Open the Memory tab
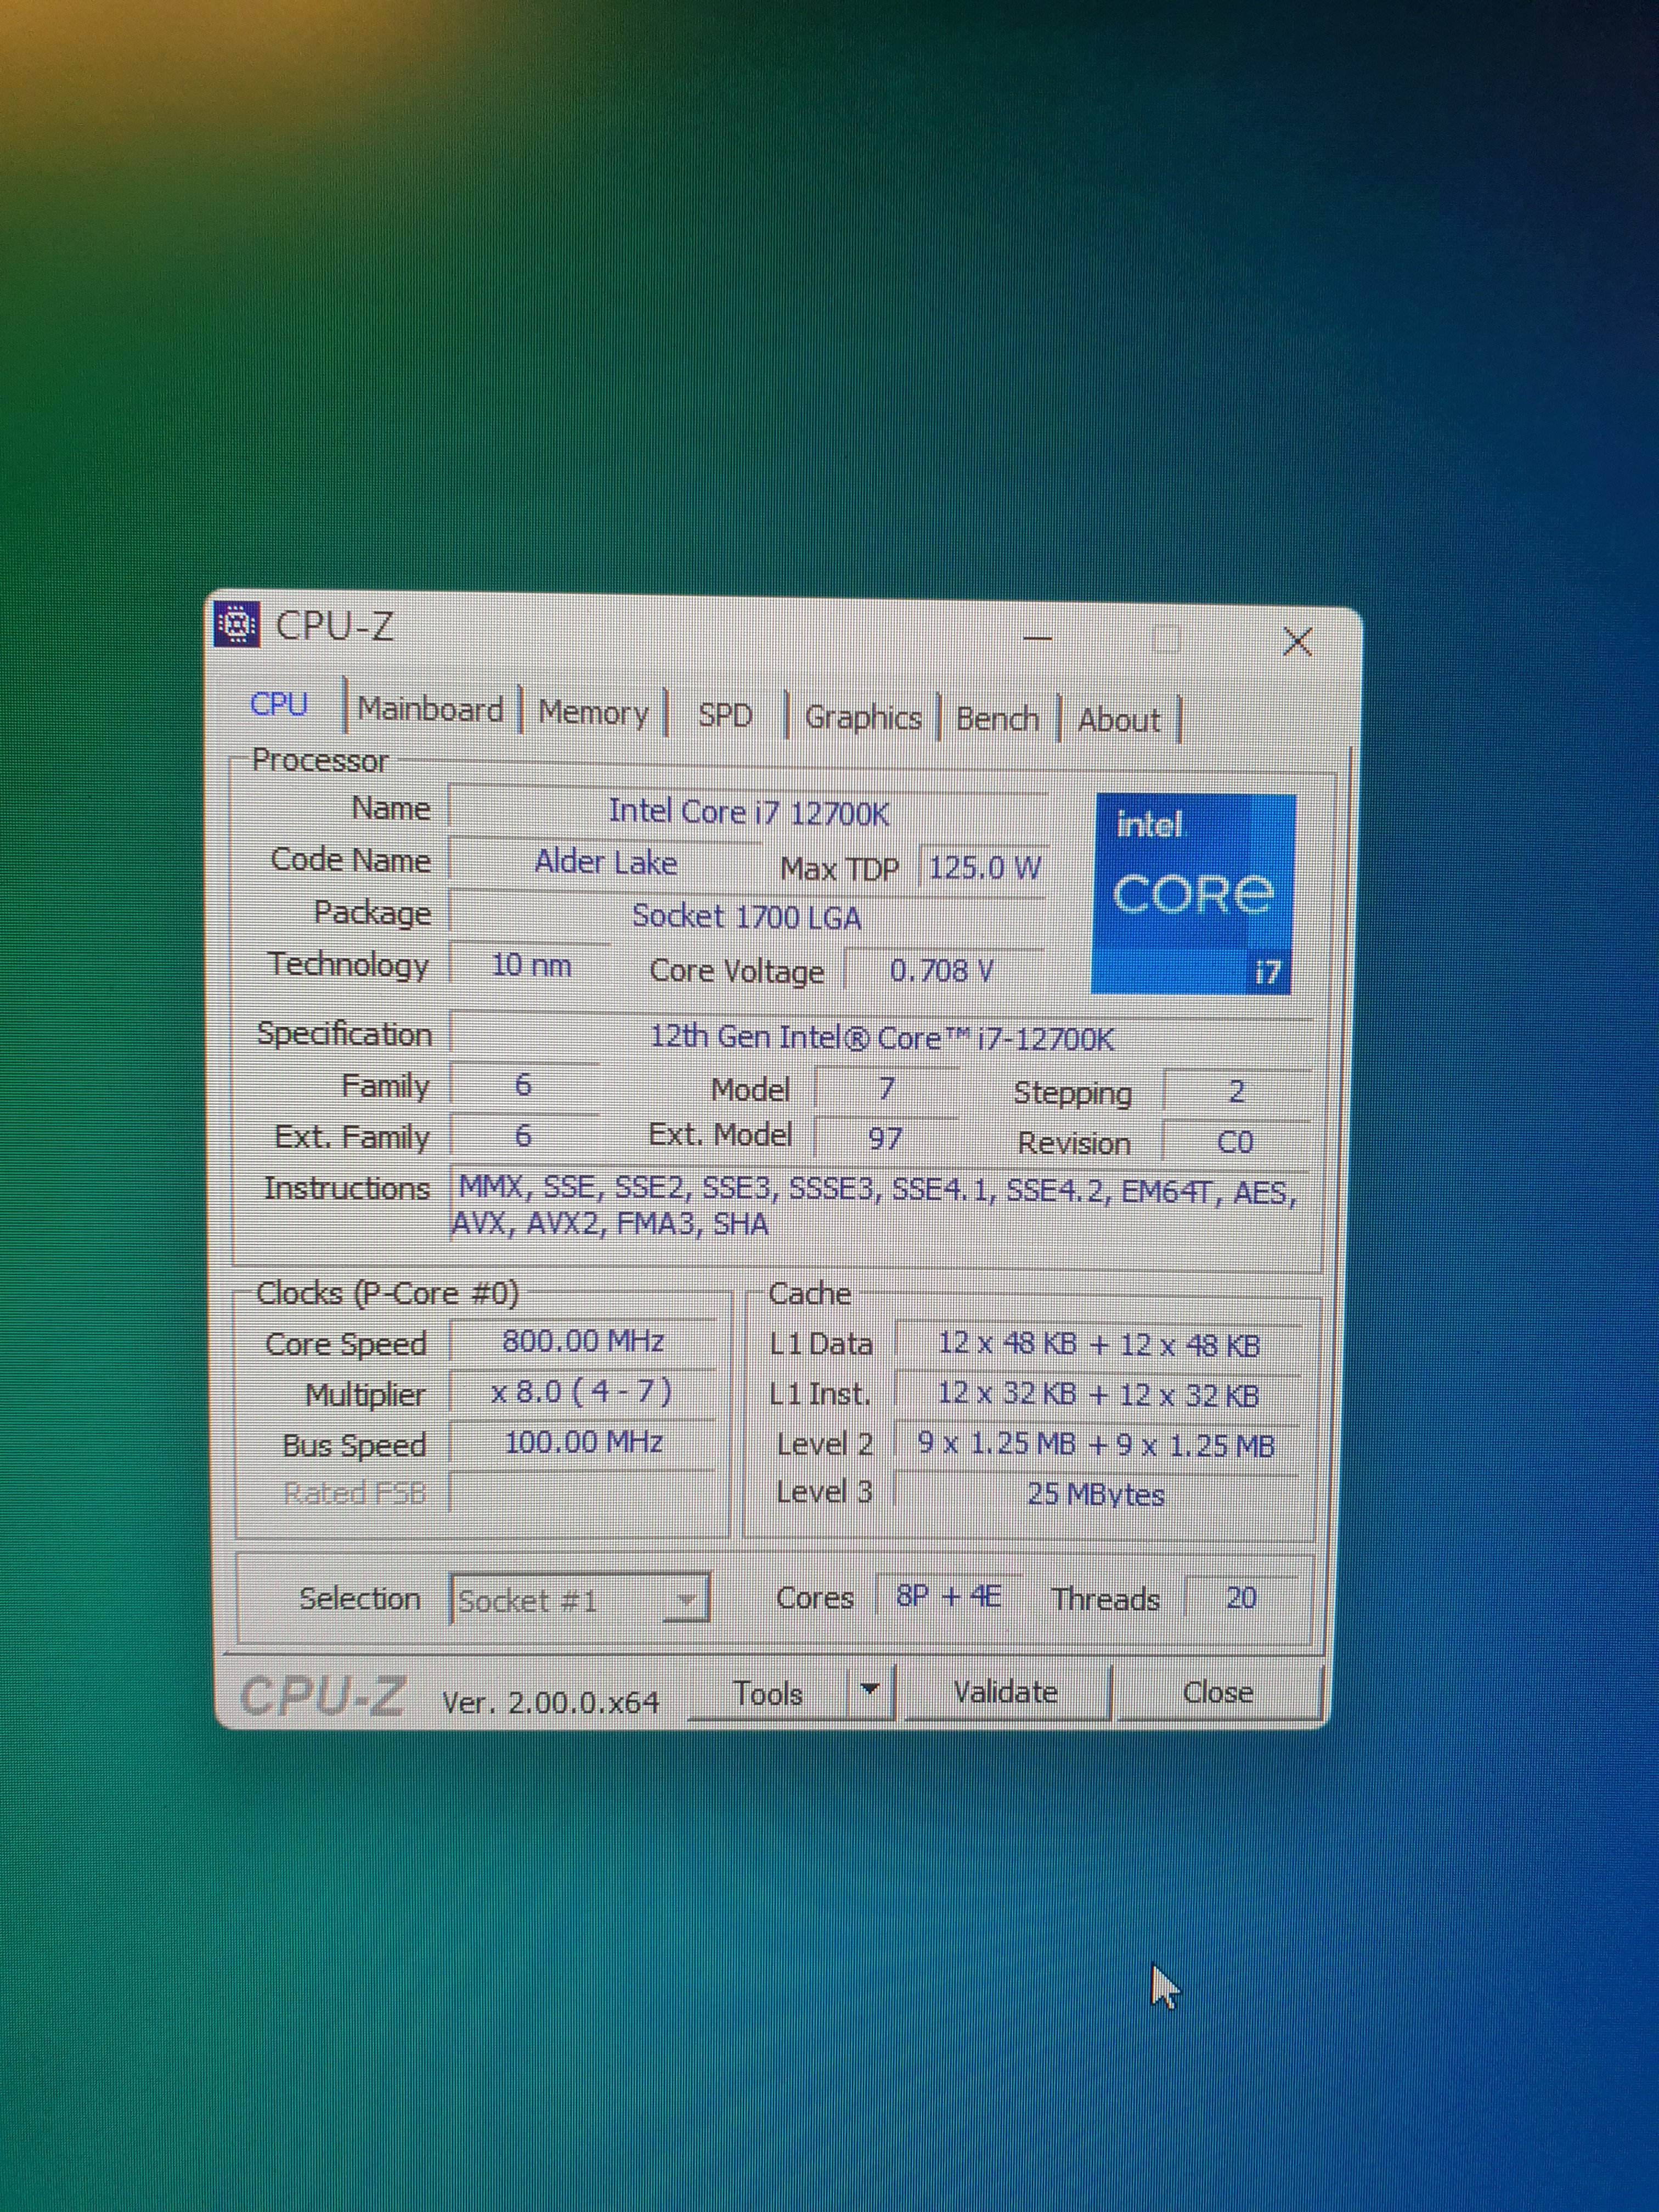 click(593, 713)
